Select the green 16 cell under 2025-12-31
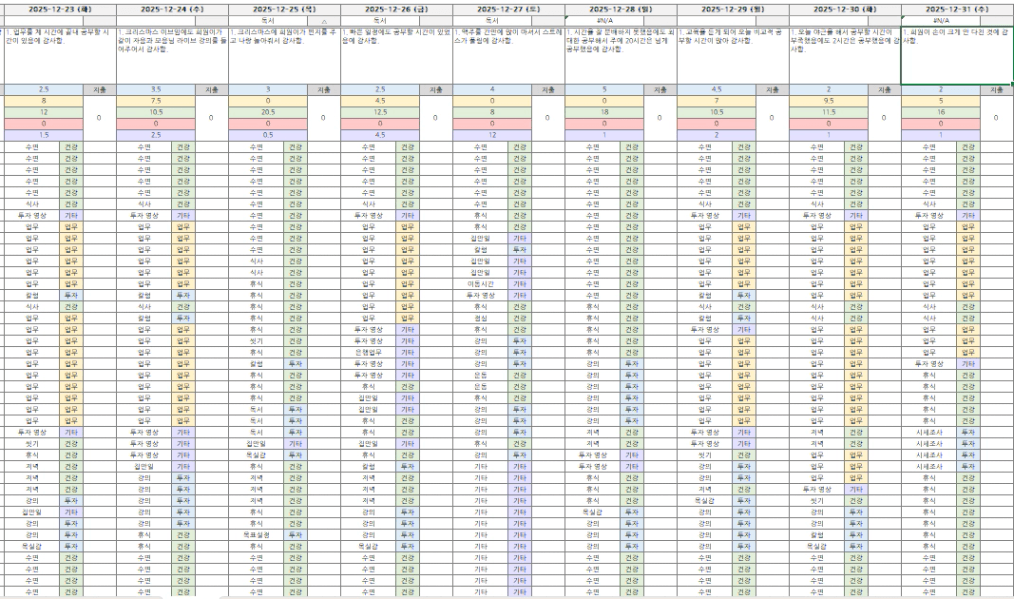The height and width of the screenshot is (599, 1014). click(x=940, y=112)
